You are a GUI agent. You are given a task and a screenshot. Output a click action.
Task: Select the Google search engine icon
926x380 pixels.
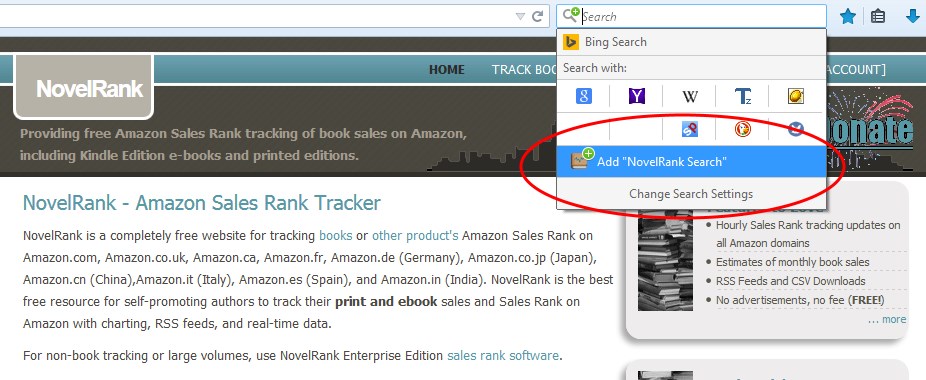point(583,96)
